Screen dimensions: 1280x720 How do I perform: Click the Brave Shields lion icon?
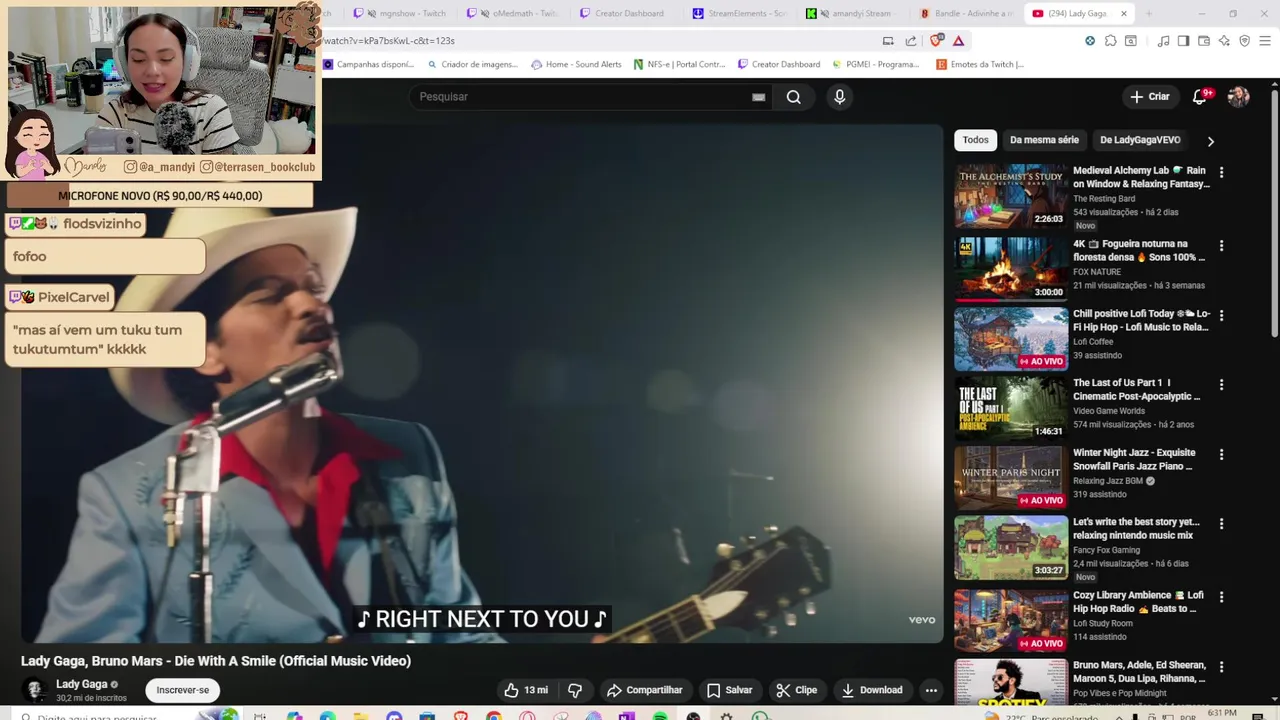click(936, 41)
